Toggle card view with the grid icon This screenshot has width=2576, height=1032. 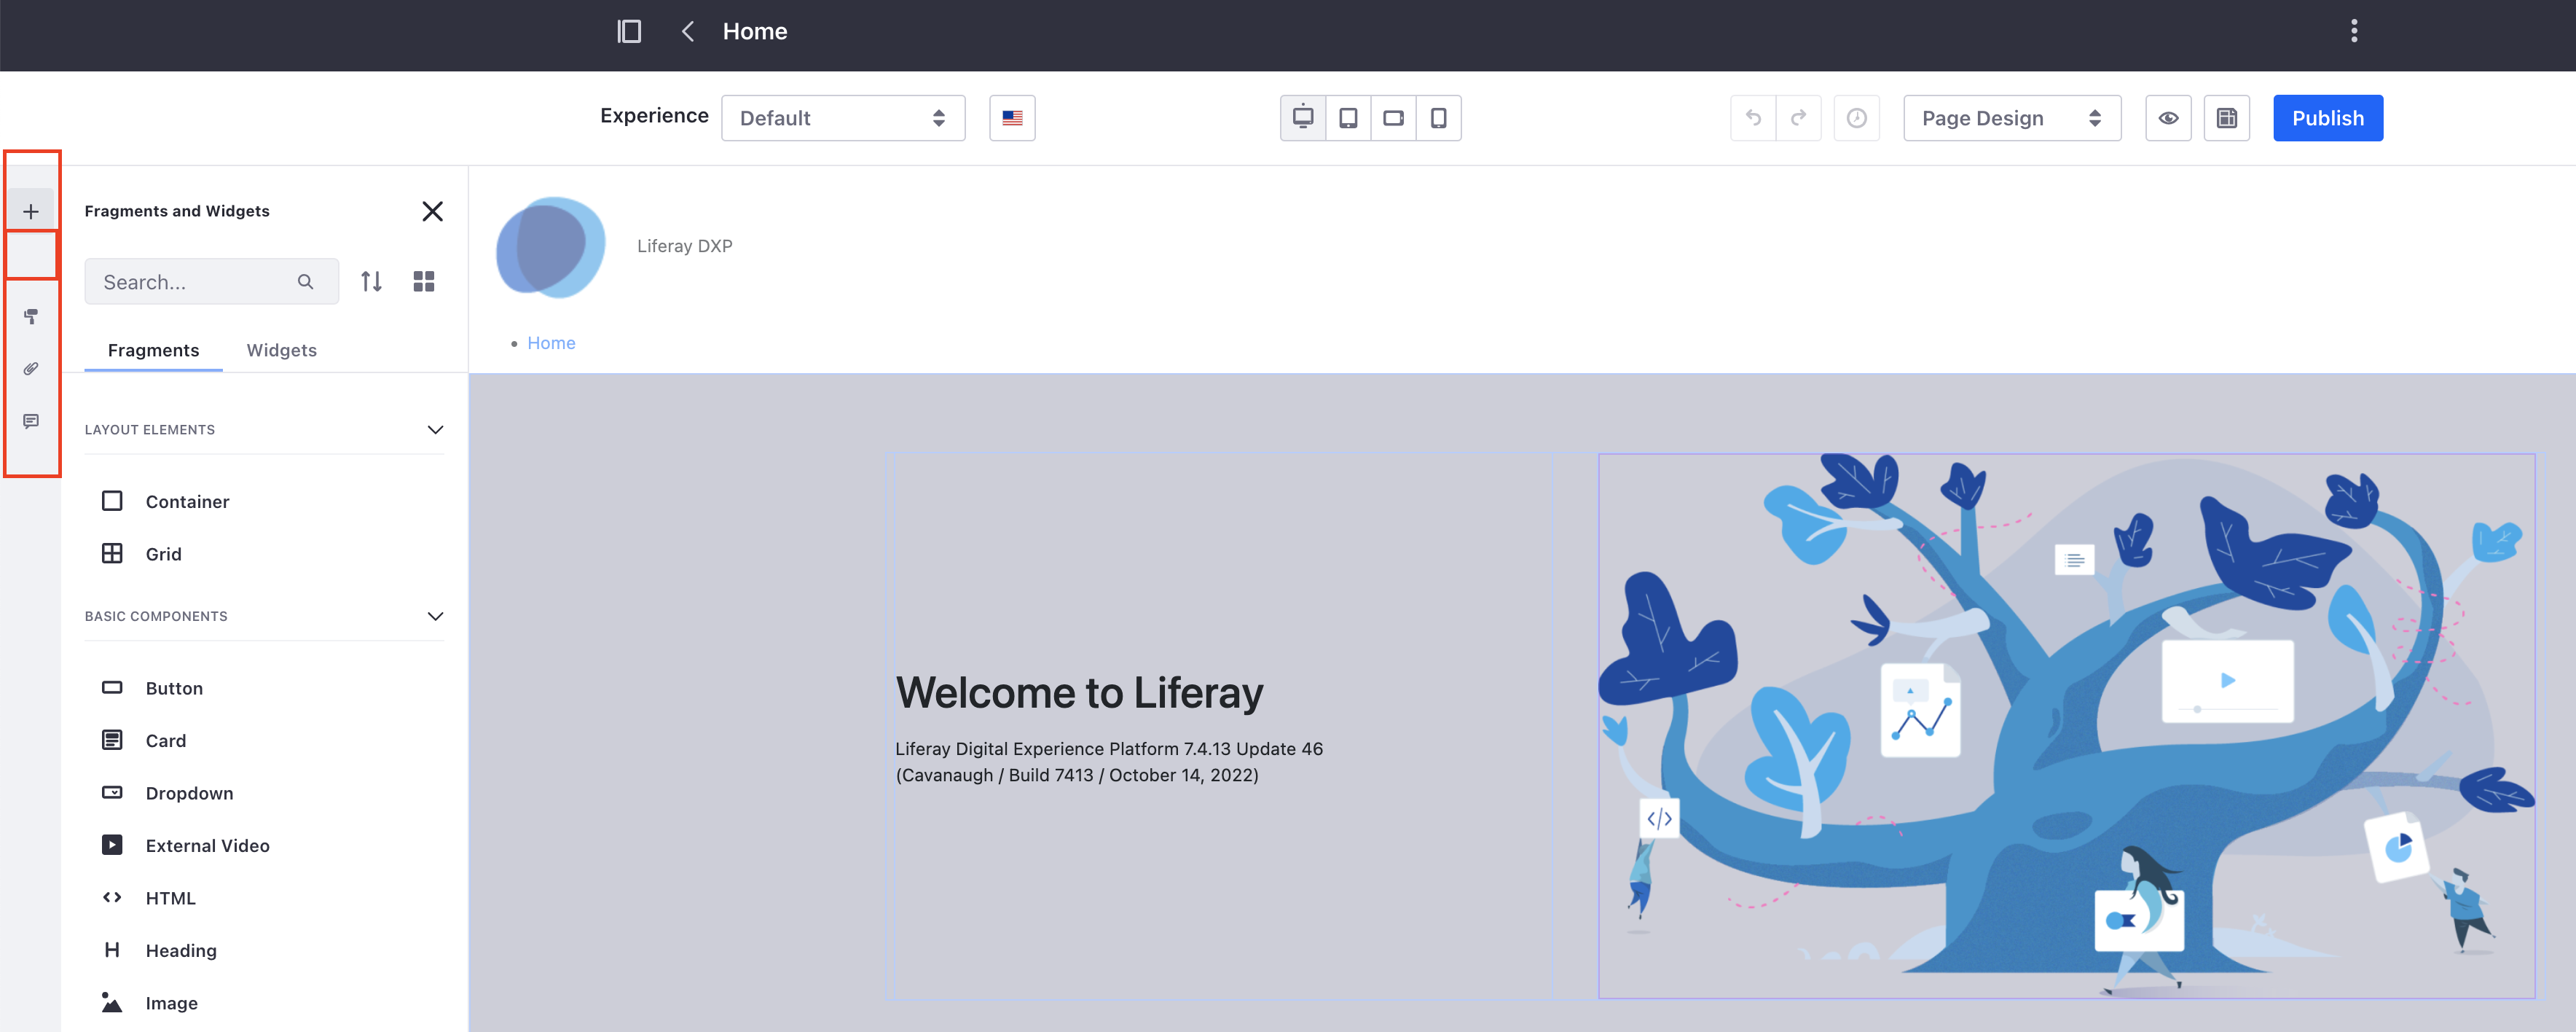click(423, 282)
